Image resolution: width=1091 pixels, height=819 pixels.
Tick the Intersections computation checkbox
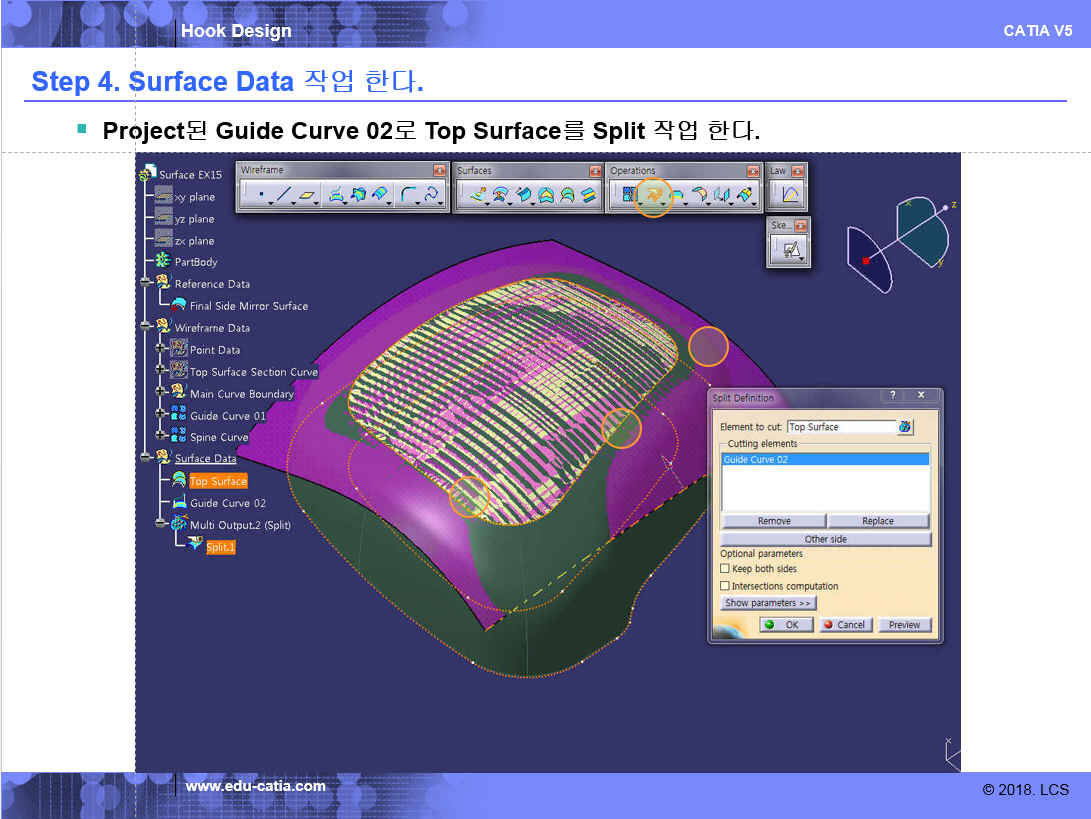tap(725, 586)
